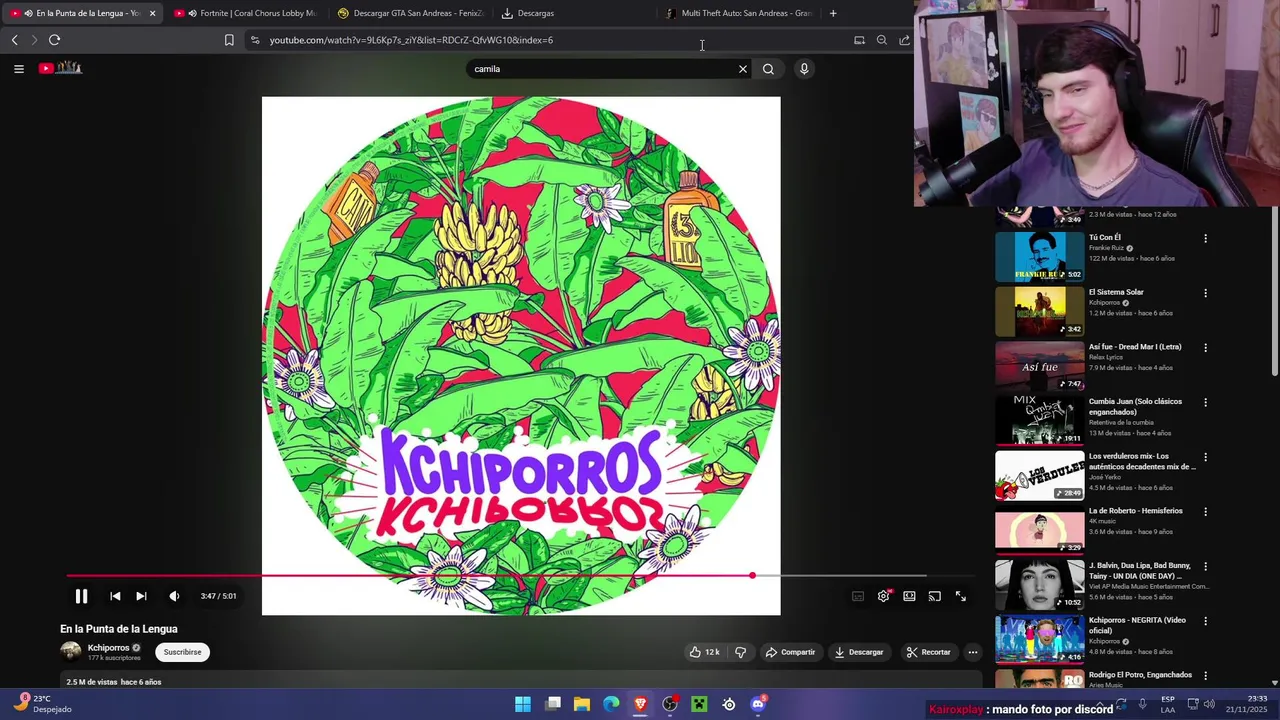The height and width of the screenshot is (720, 1280).
Task: Open options for Kchiporros NEGRITA video
Action: click(1205, 621)
